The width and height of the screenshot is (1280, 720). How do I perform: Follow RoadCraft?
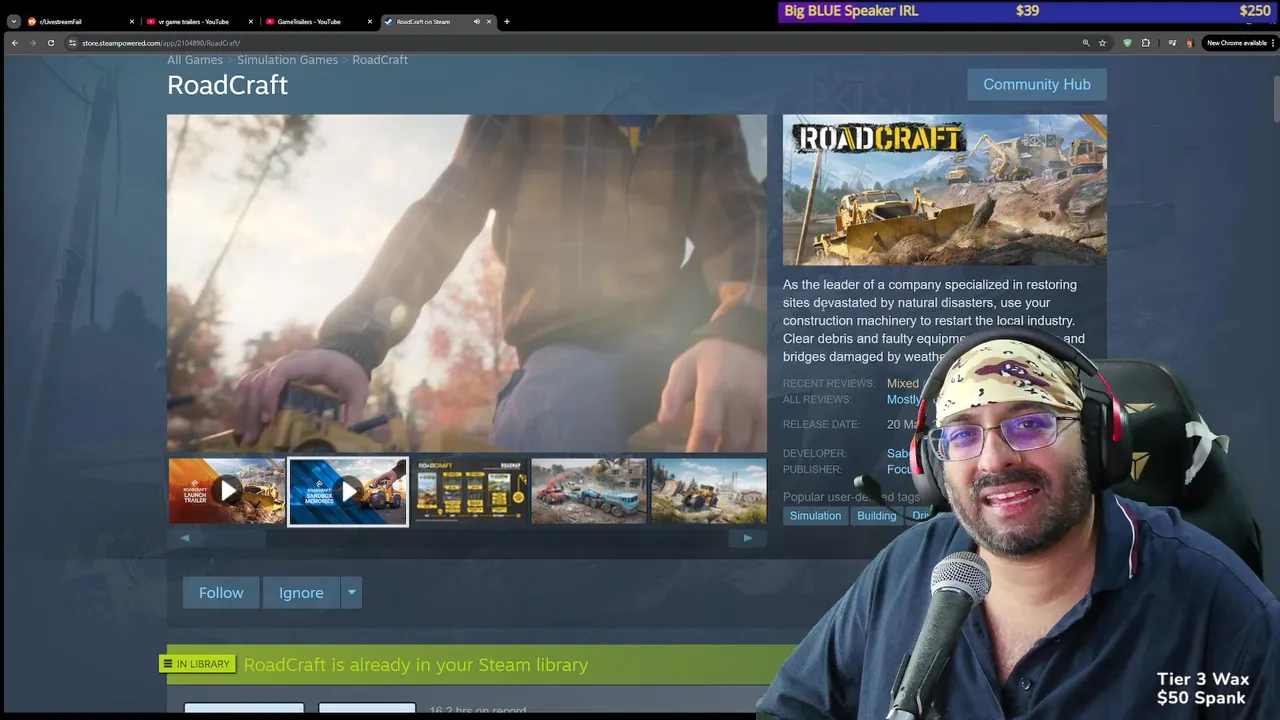pyautogui.click(x=221, y=593)
